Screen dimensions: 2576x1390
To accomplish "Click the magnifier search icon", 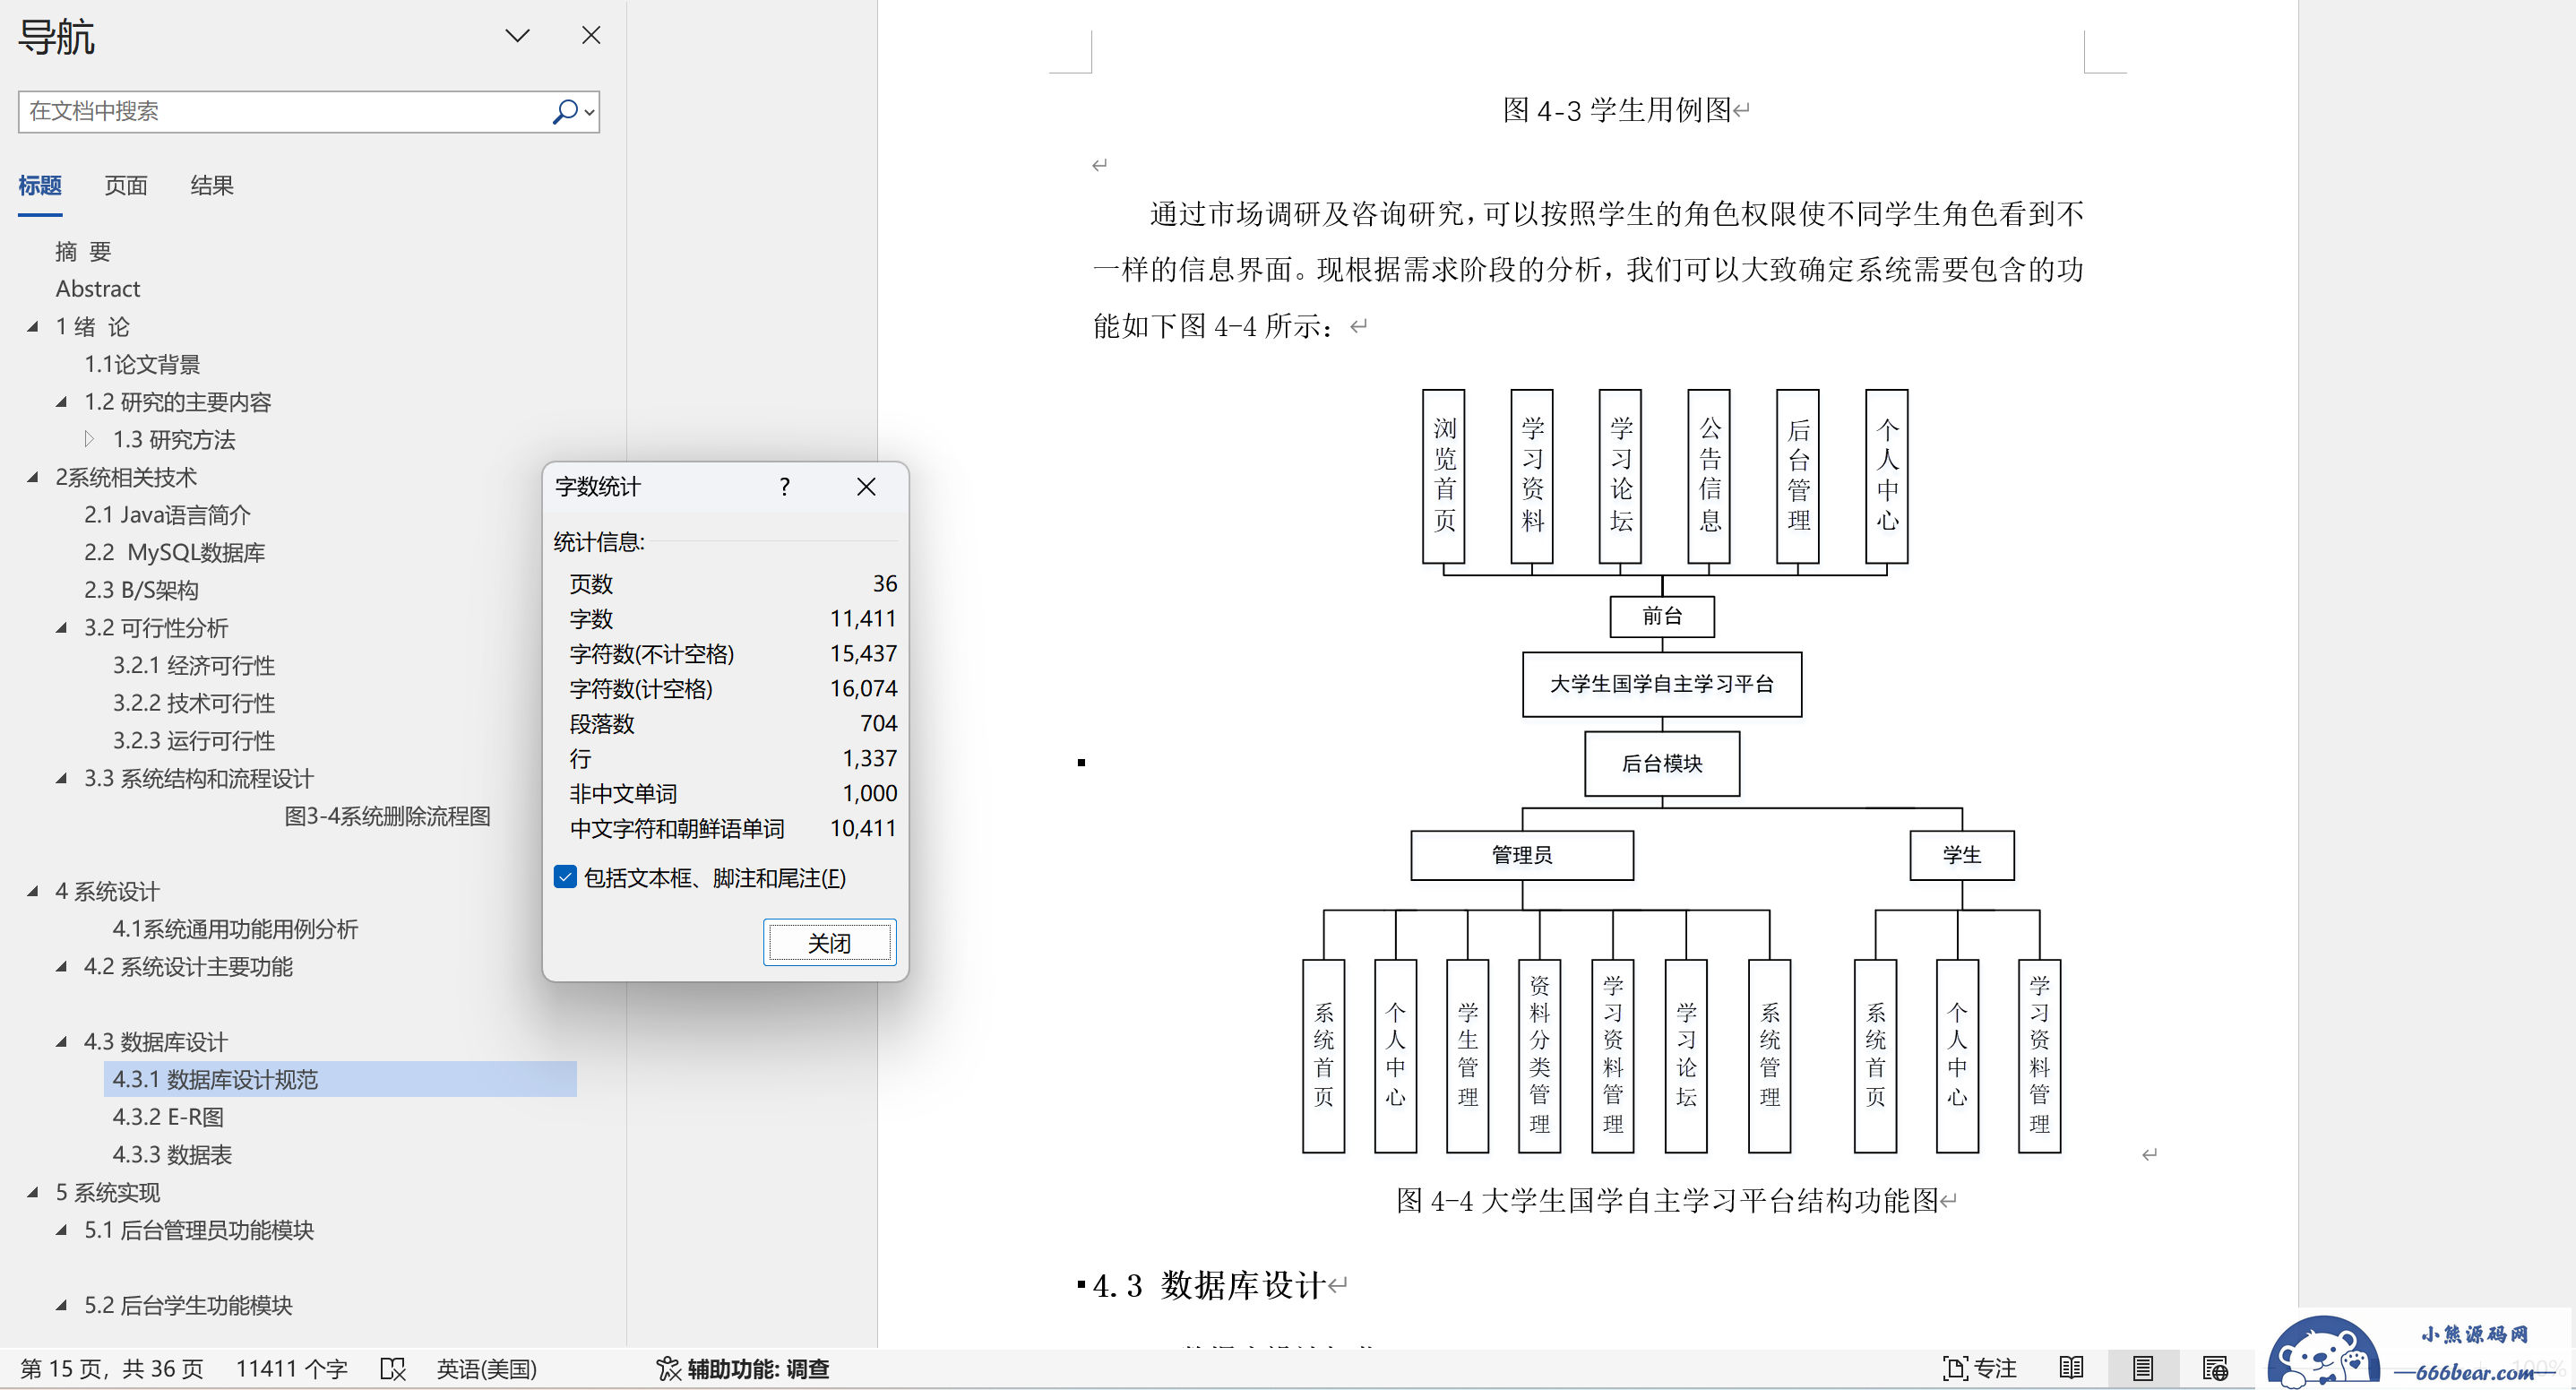I will coord(565,111).
